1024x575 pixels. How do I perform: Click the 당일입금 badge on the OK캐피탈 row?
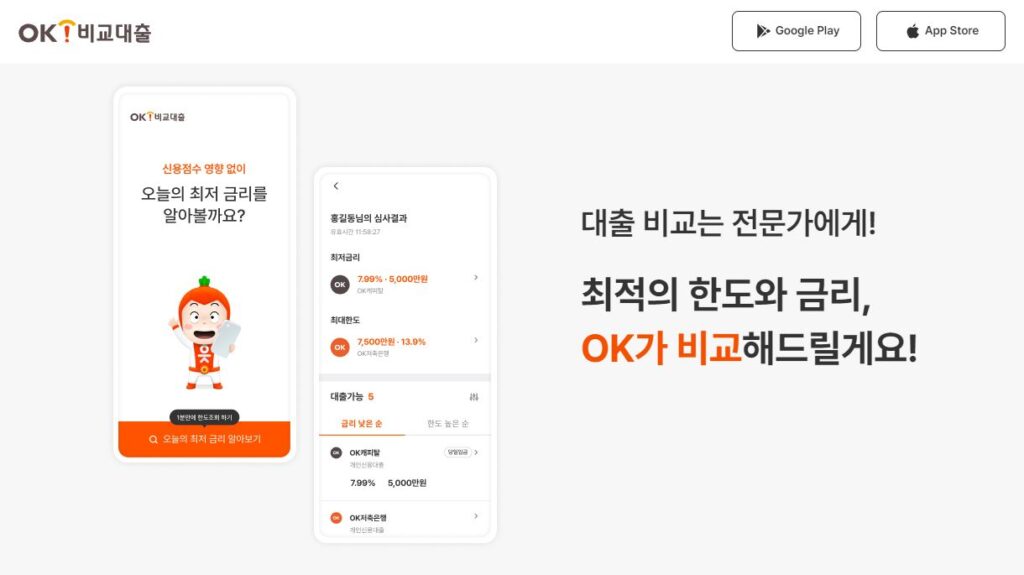tap(457, 452)
